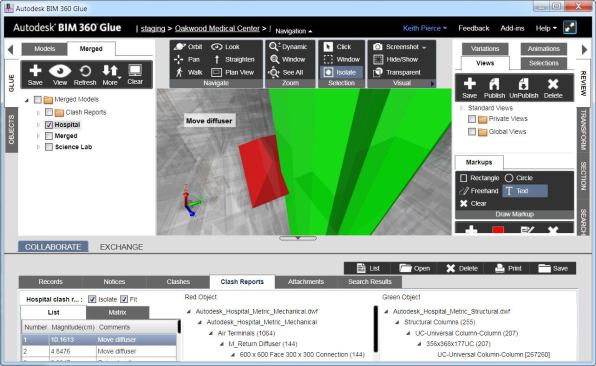Save the current view in Views panel
The height and width of the screenshot is (366, 596).
(469, 88)
